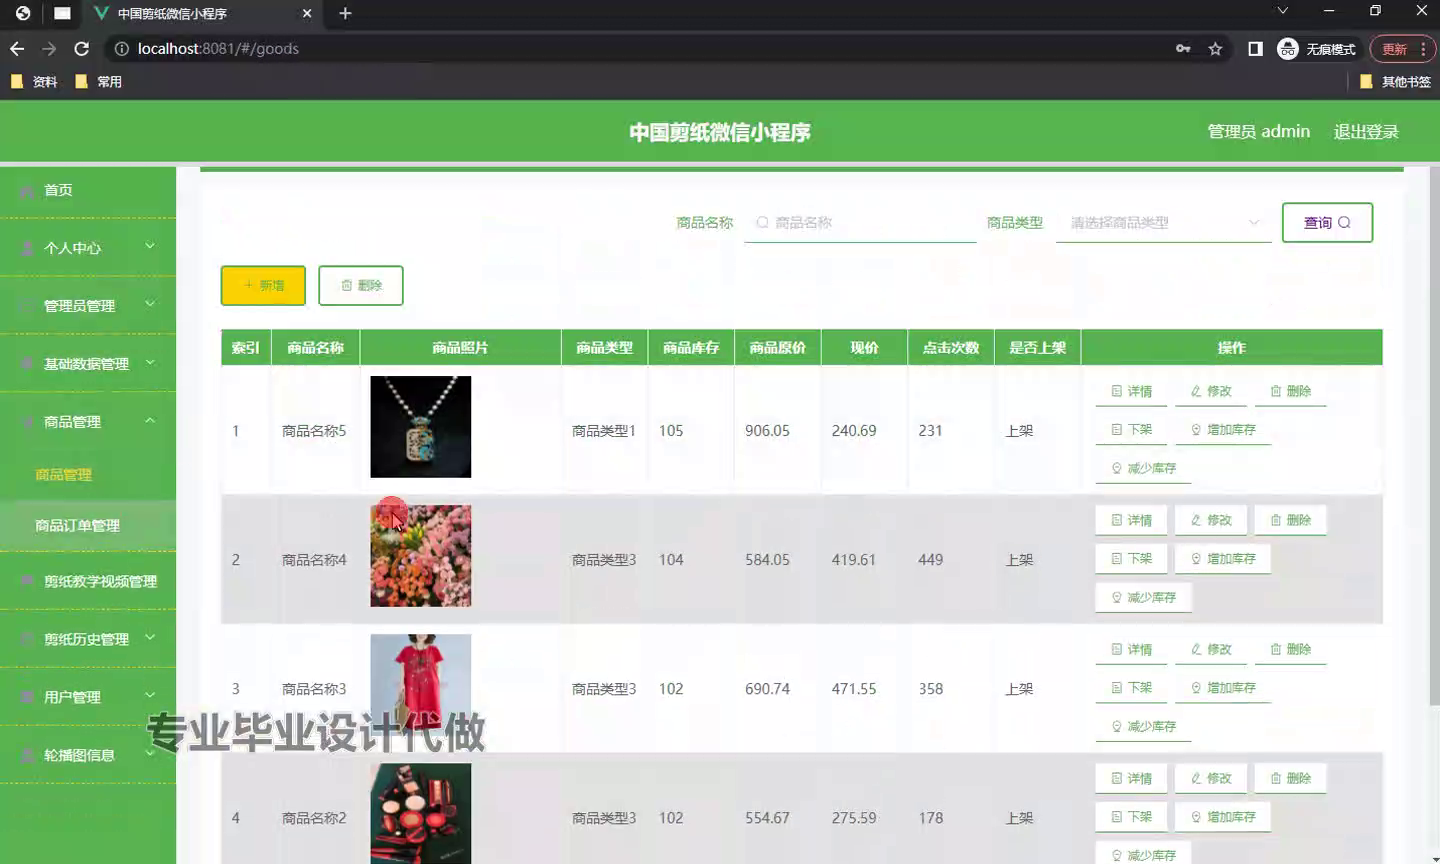Image resolution: width=1440 pixels, height=864 pixels.
Task: Bookmark this page with the star icon
Action: coord(1215,48)
